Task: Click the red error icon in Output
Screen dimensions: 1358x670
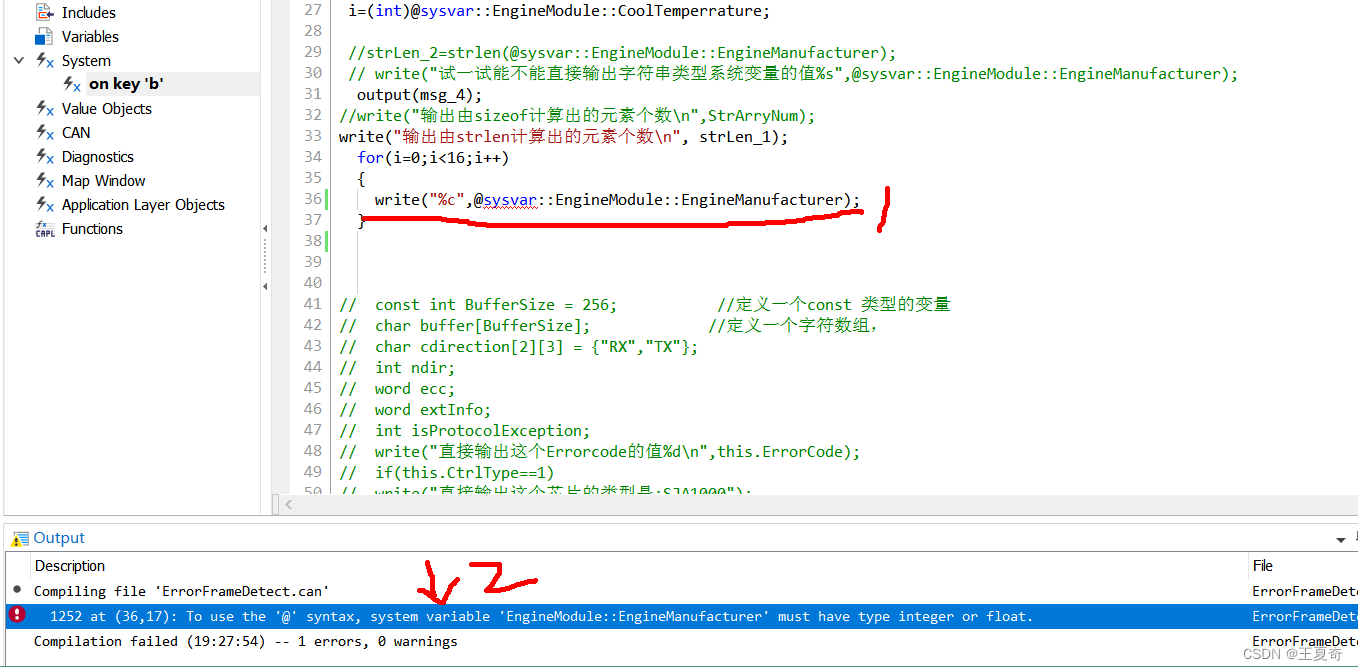Action: pos(17,616)
